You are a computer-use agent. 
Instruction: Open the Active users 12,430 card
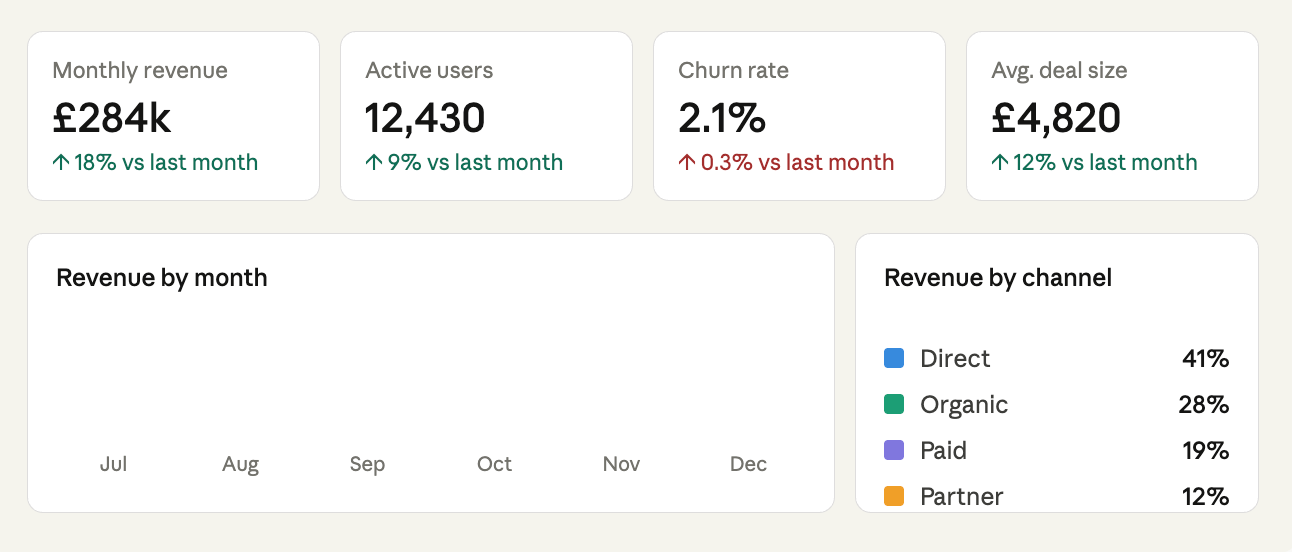[x=486, y=116]
